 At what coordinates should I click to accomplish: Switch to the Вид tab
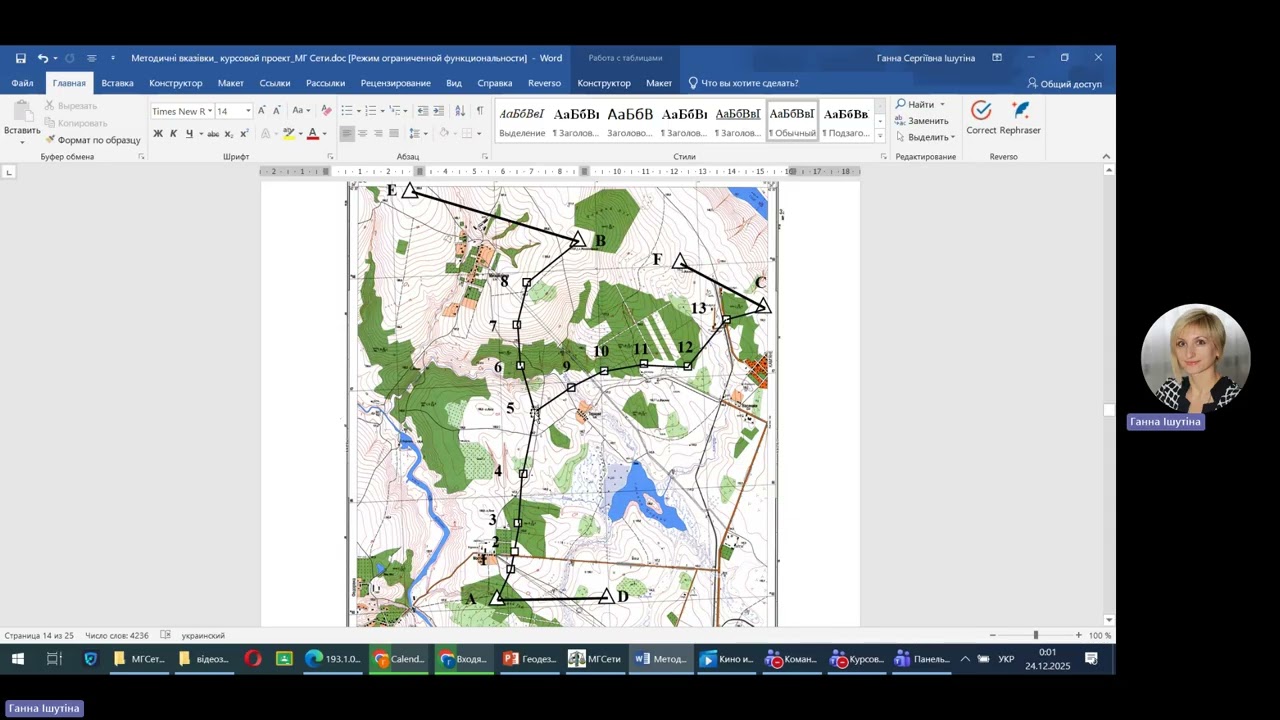pyautogui.click(x=454, y=83)
